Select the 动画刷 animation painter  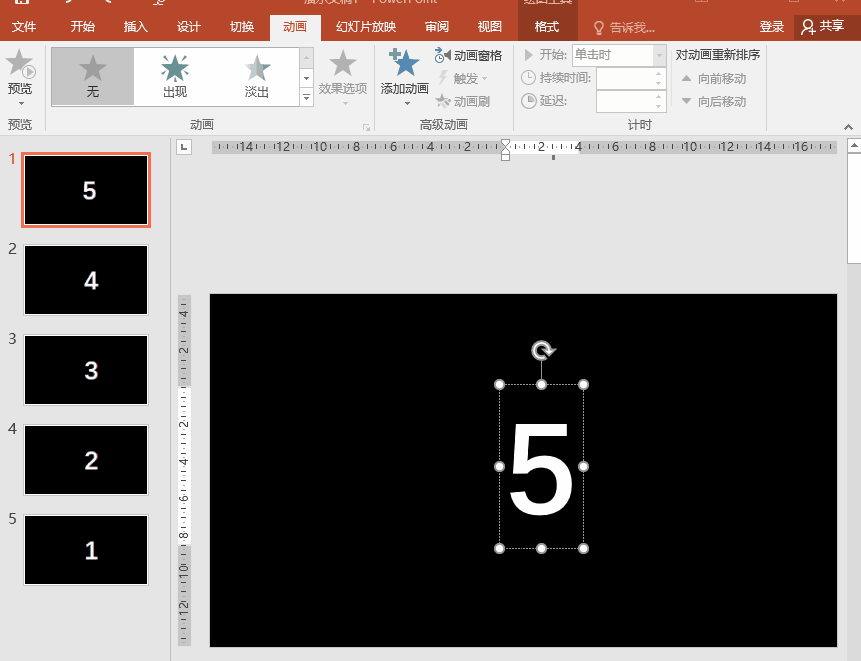(462, 101)
